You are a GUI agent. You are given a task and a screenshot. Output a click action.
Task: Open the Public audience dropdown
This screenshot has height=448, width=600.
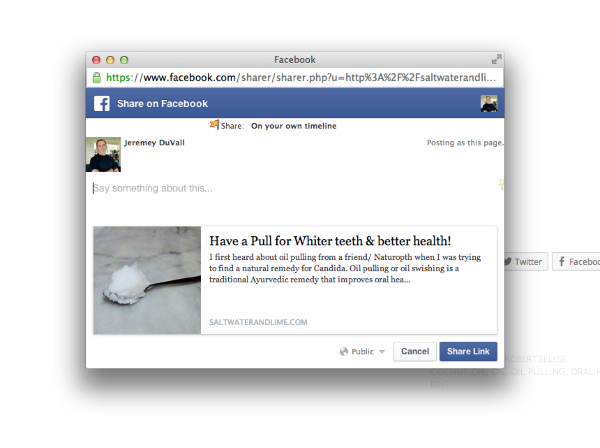point(362,352)
